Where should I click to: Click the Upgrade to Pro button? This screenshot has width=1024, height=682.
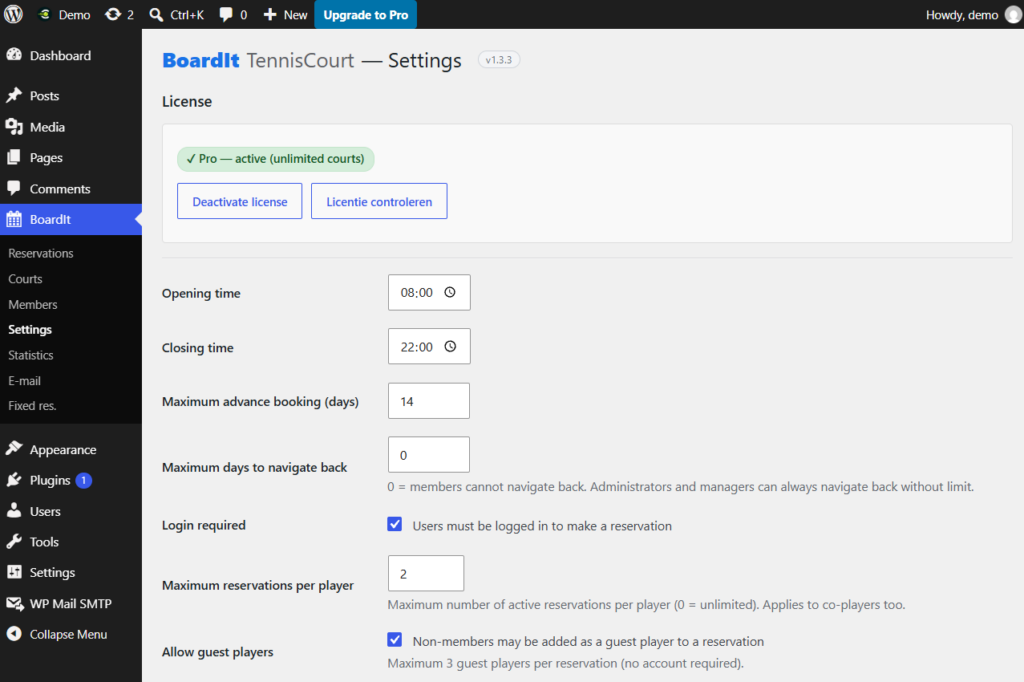pos(366,14)
